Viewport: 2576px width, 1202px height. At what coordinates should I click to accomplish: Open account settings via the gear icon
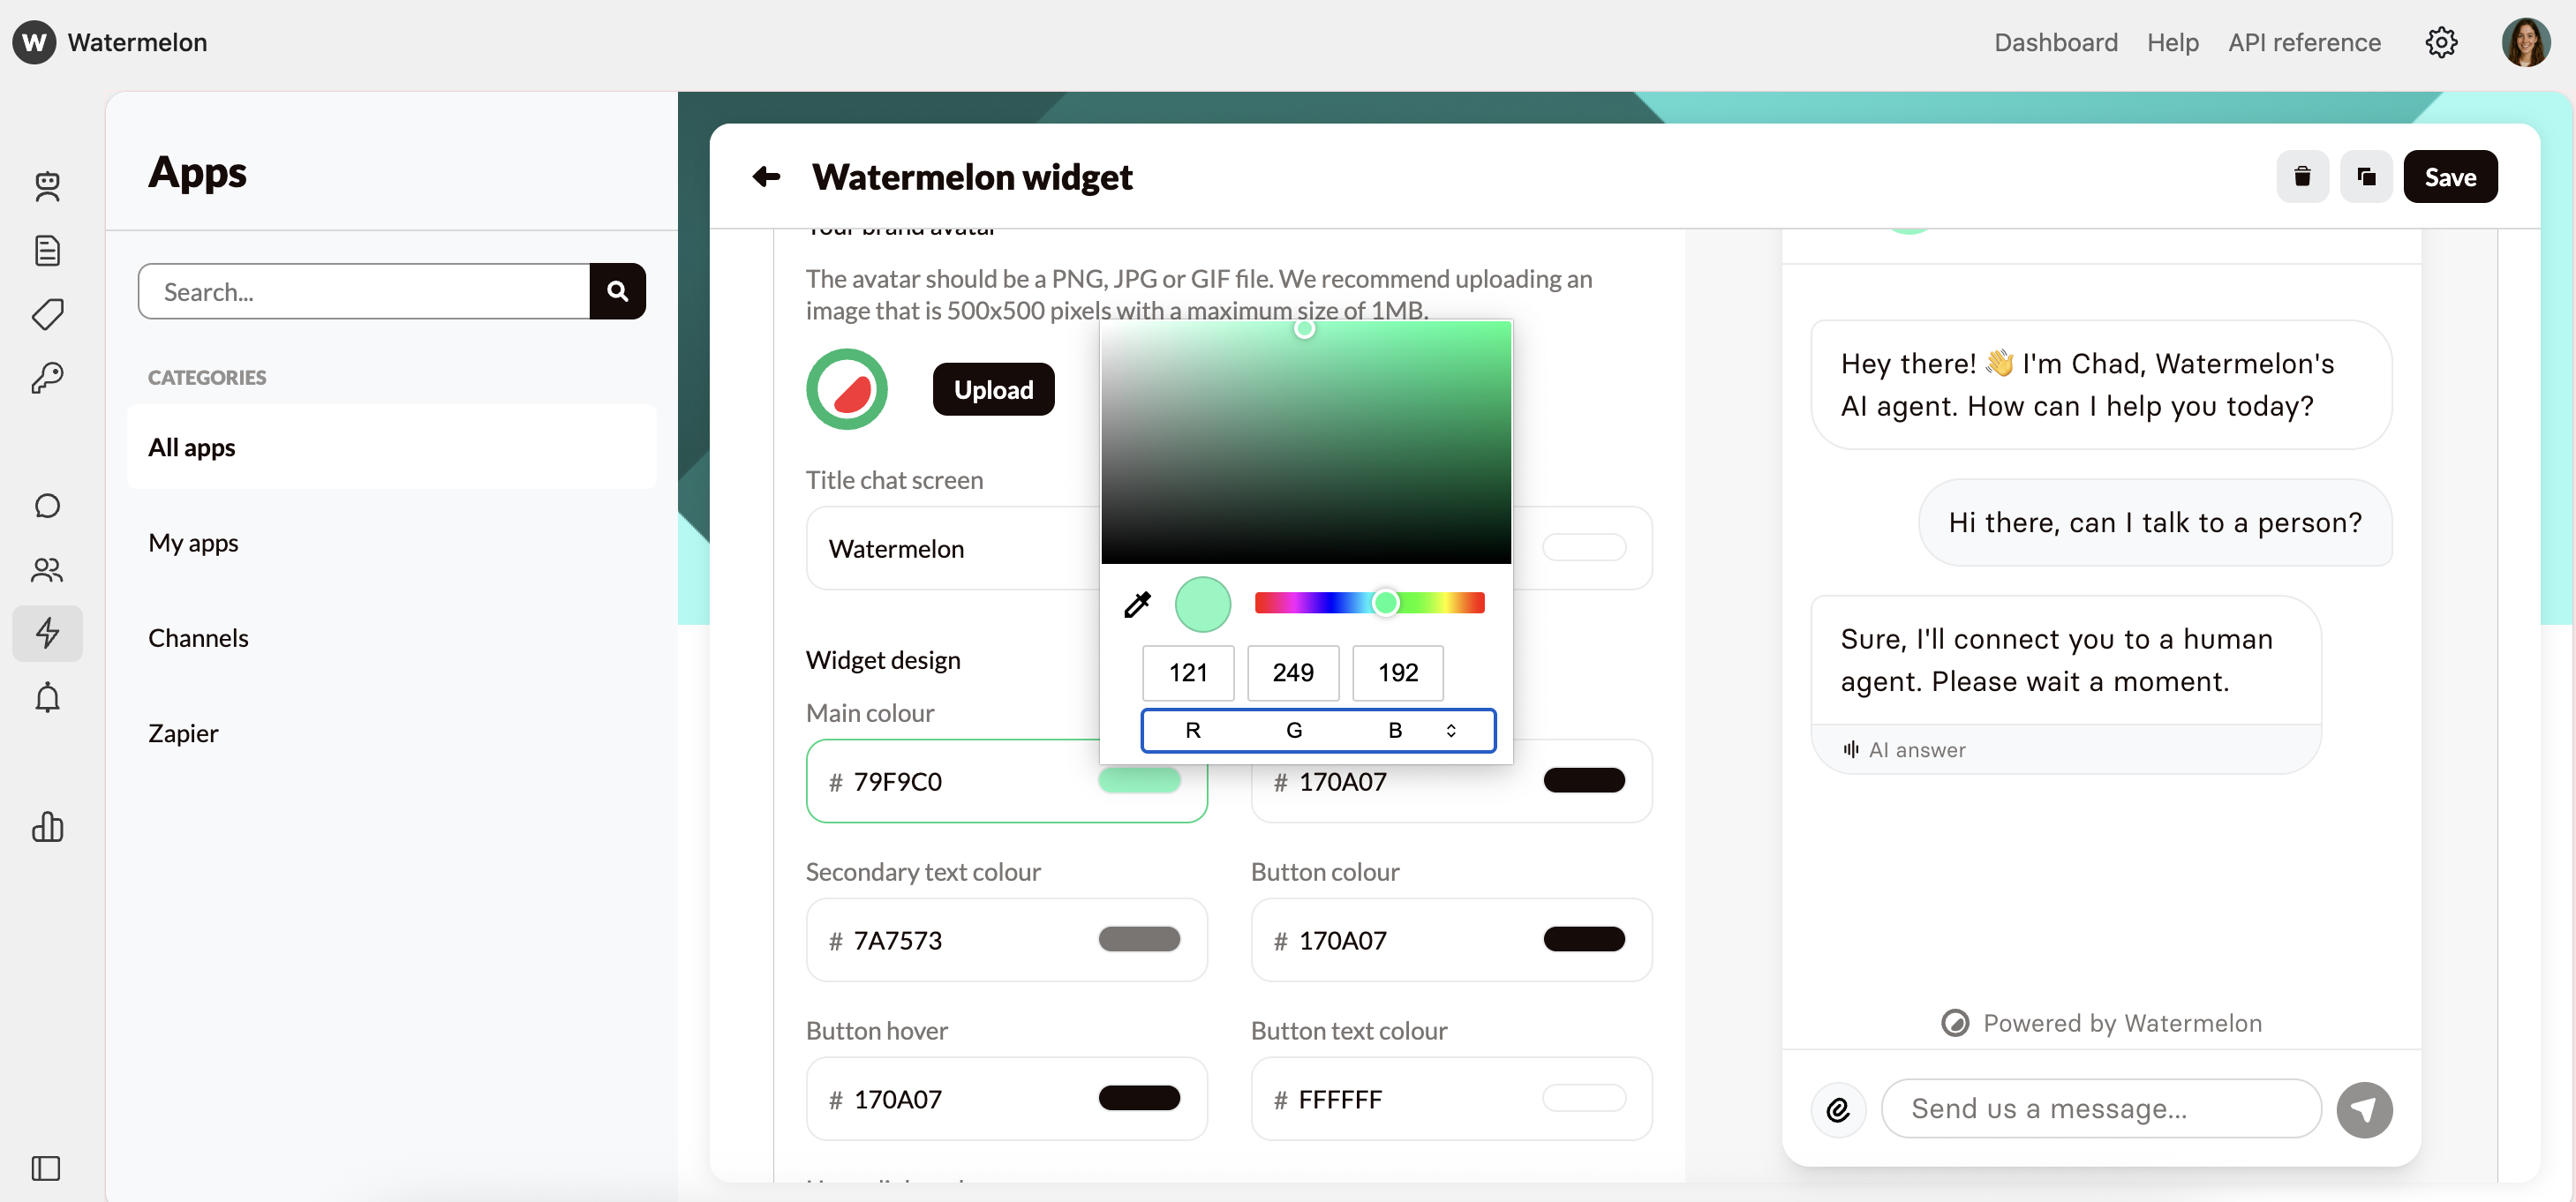2442,42
